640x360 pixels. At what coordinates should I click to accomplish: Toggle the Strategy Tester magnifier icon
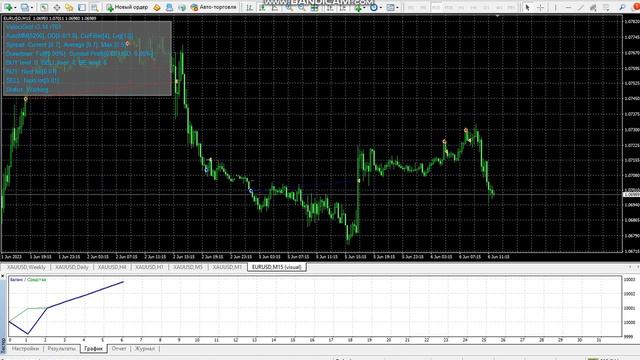[x=95, y=7]
